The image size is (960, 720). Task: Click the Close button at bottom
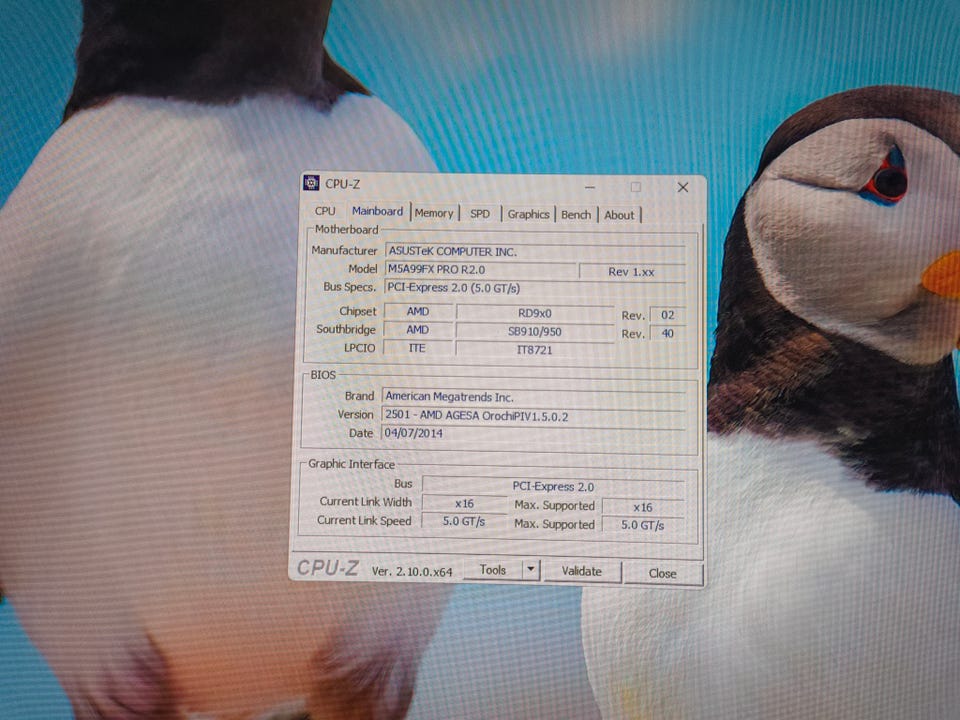662,574
